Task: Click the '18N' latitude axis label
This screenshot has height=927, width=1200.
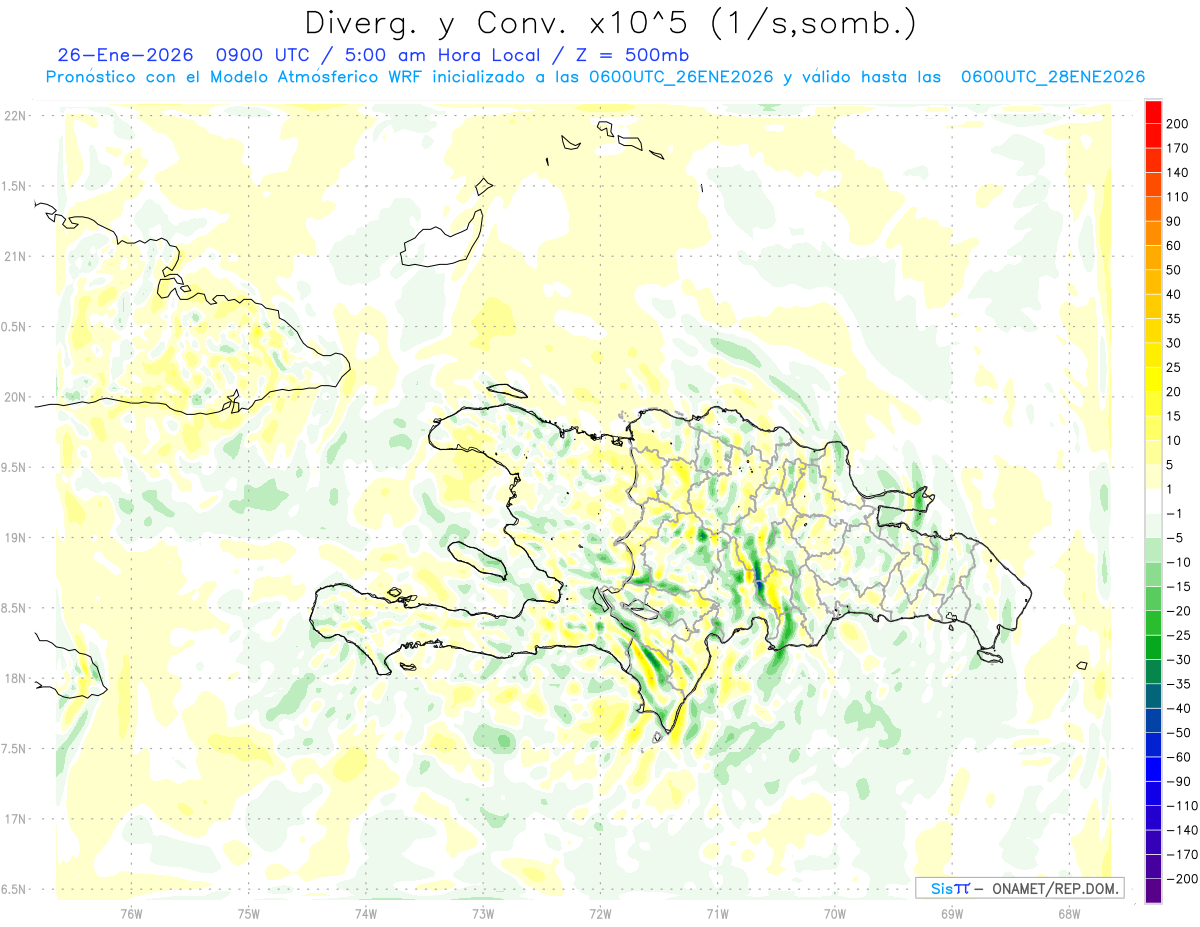Action: [15, 678]
